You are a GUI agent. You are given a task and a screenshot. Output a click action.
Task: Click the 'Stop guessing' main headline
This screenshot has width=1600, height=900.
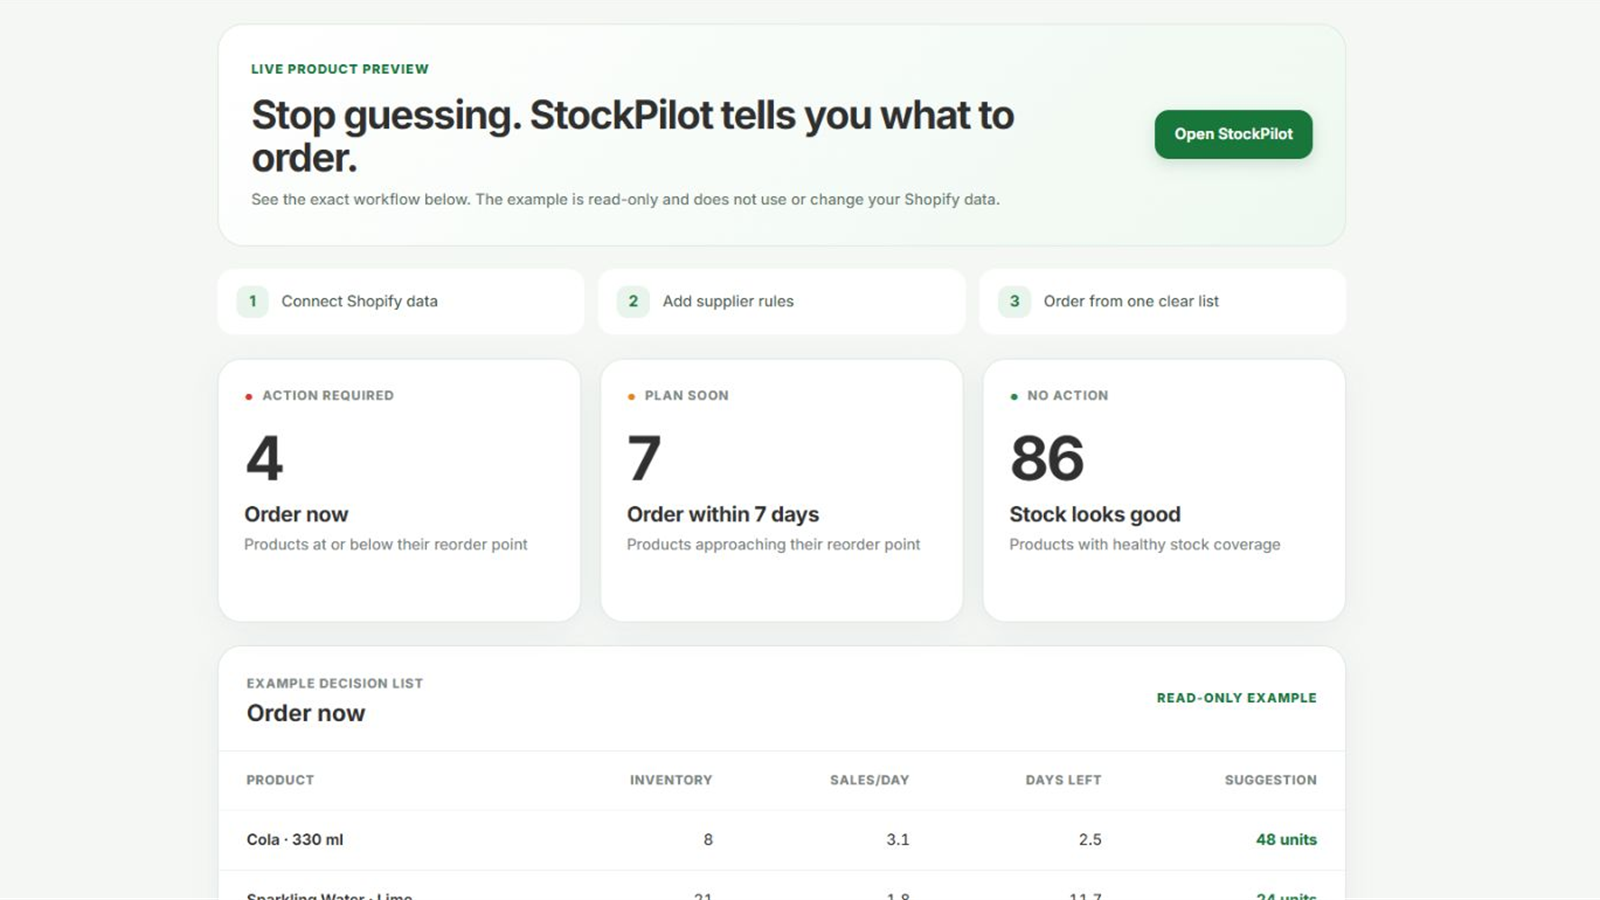point(633,136)
